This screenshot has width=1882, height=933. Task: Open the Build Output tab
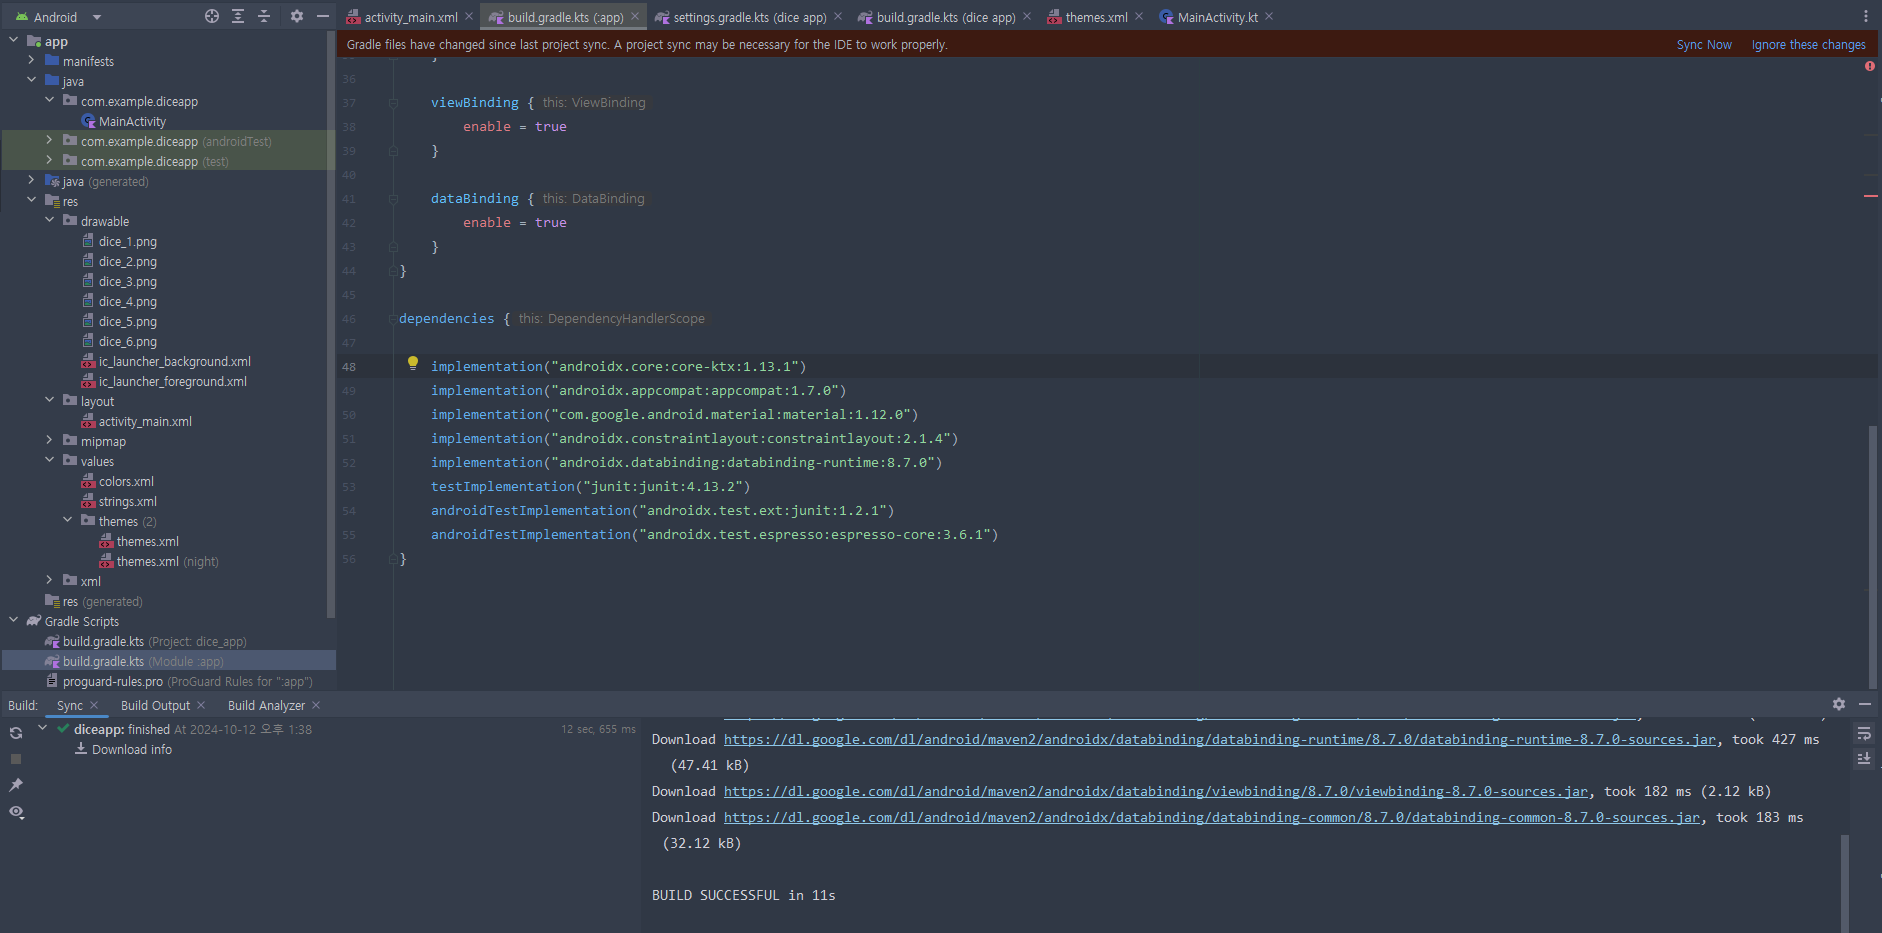[155, 705]
